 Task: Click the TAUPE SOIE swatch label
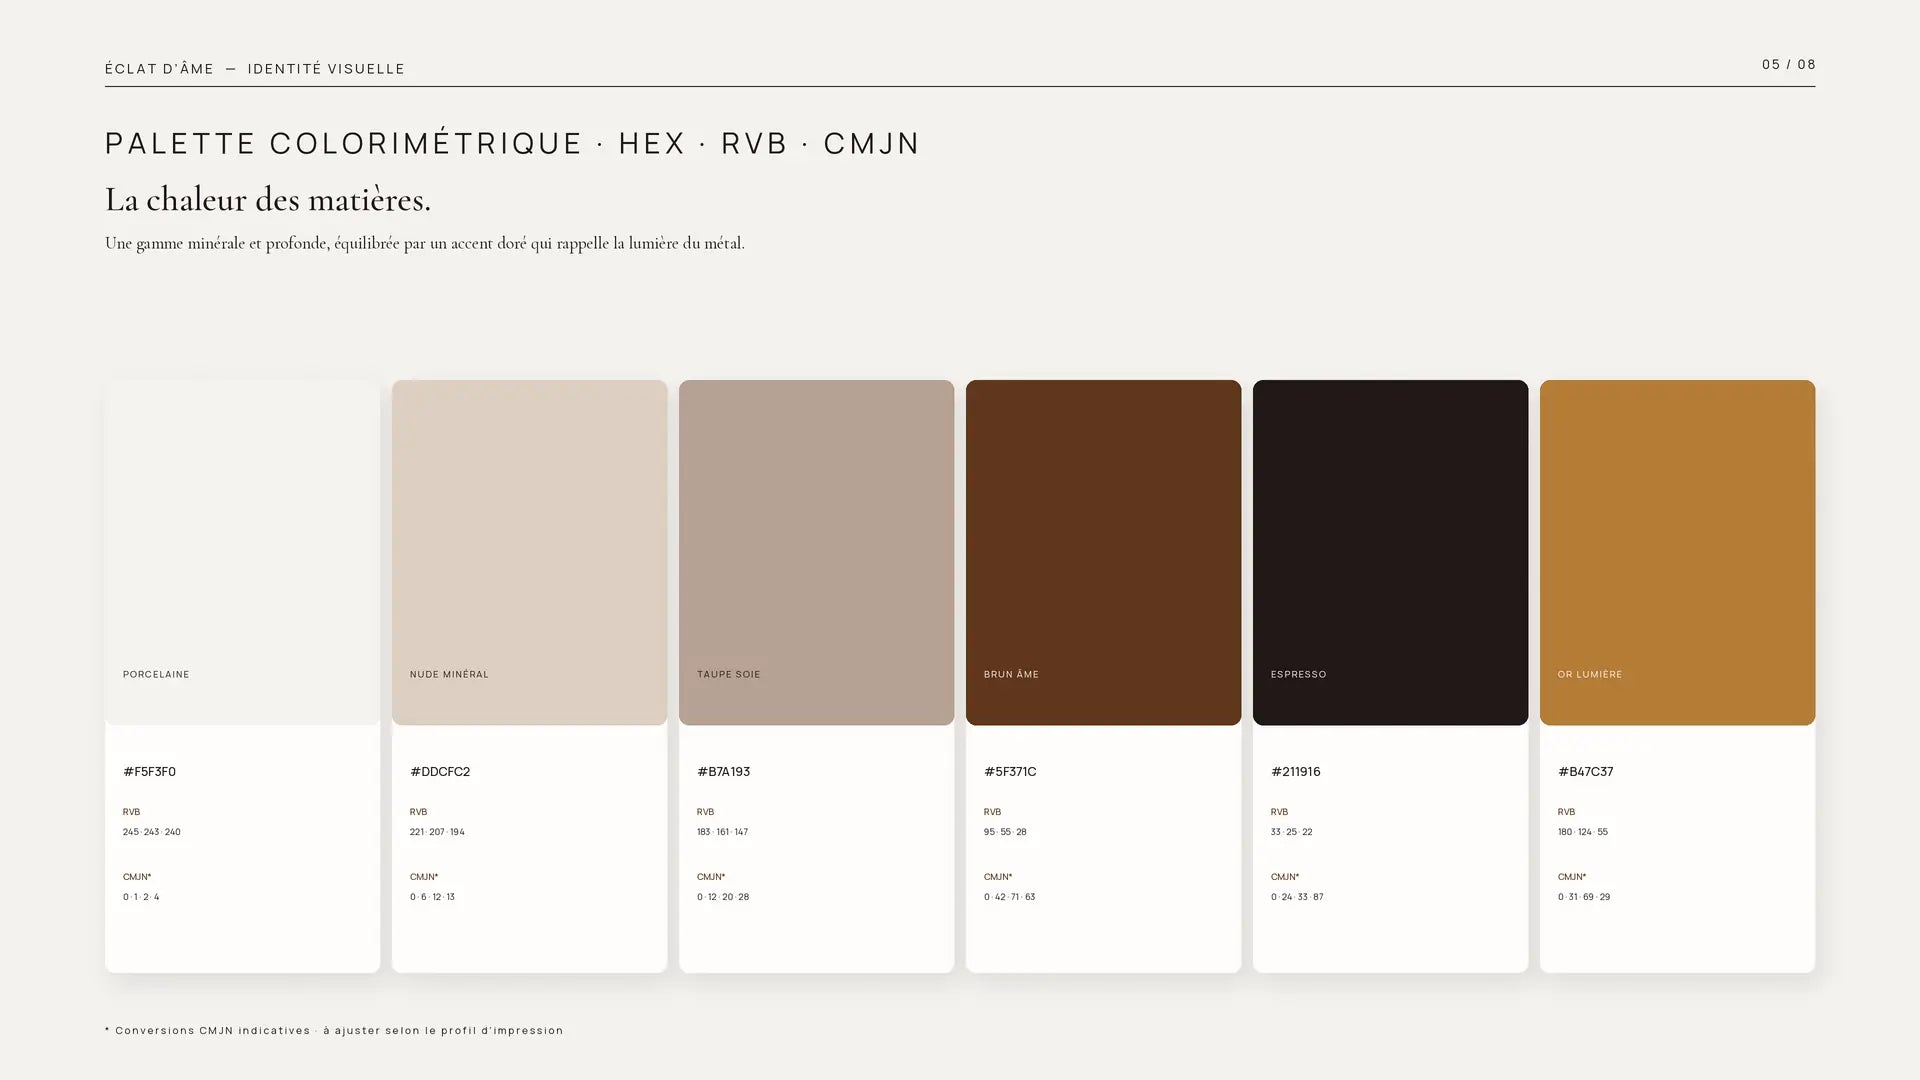pyautogui.click(x=729, y=675)
